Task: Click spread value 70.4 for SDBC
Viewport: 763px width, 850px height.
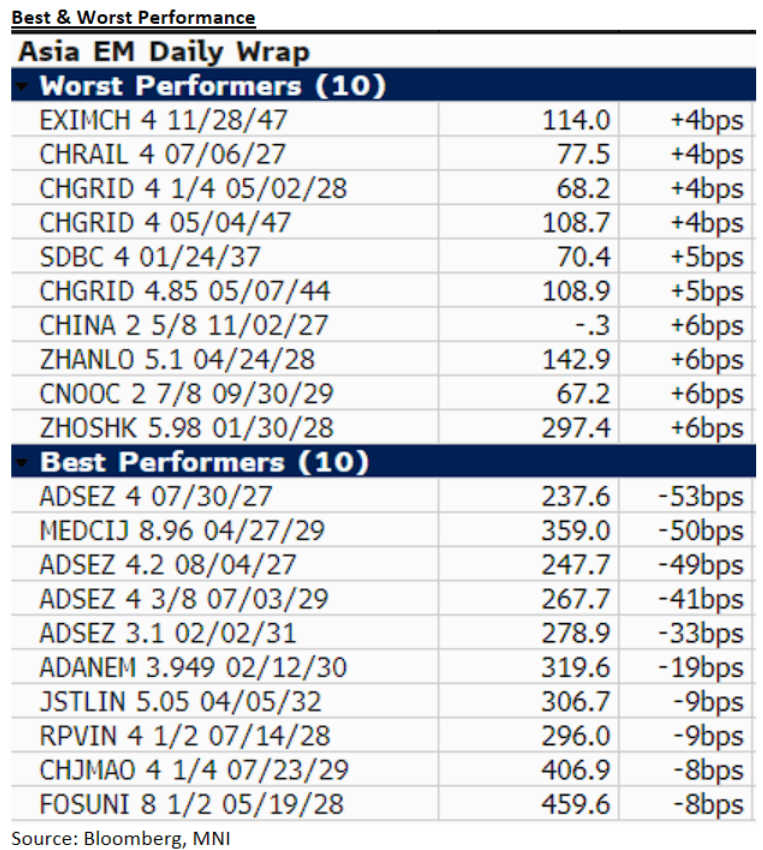Action: pyautogui.click(x=583, y=256)
